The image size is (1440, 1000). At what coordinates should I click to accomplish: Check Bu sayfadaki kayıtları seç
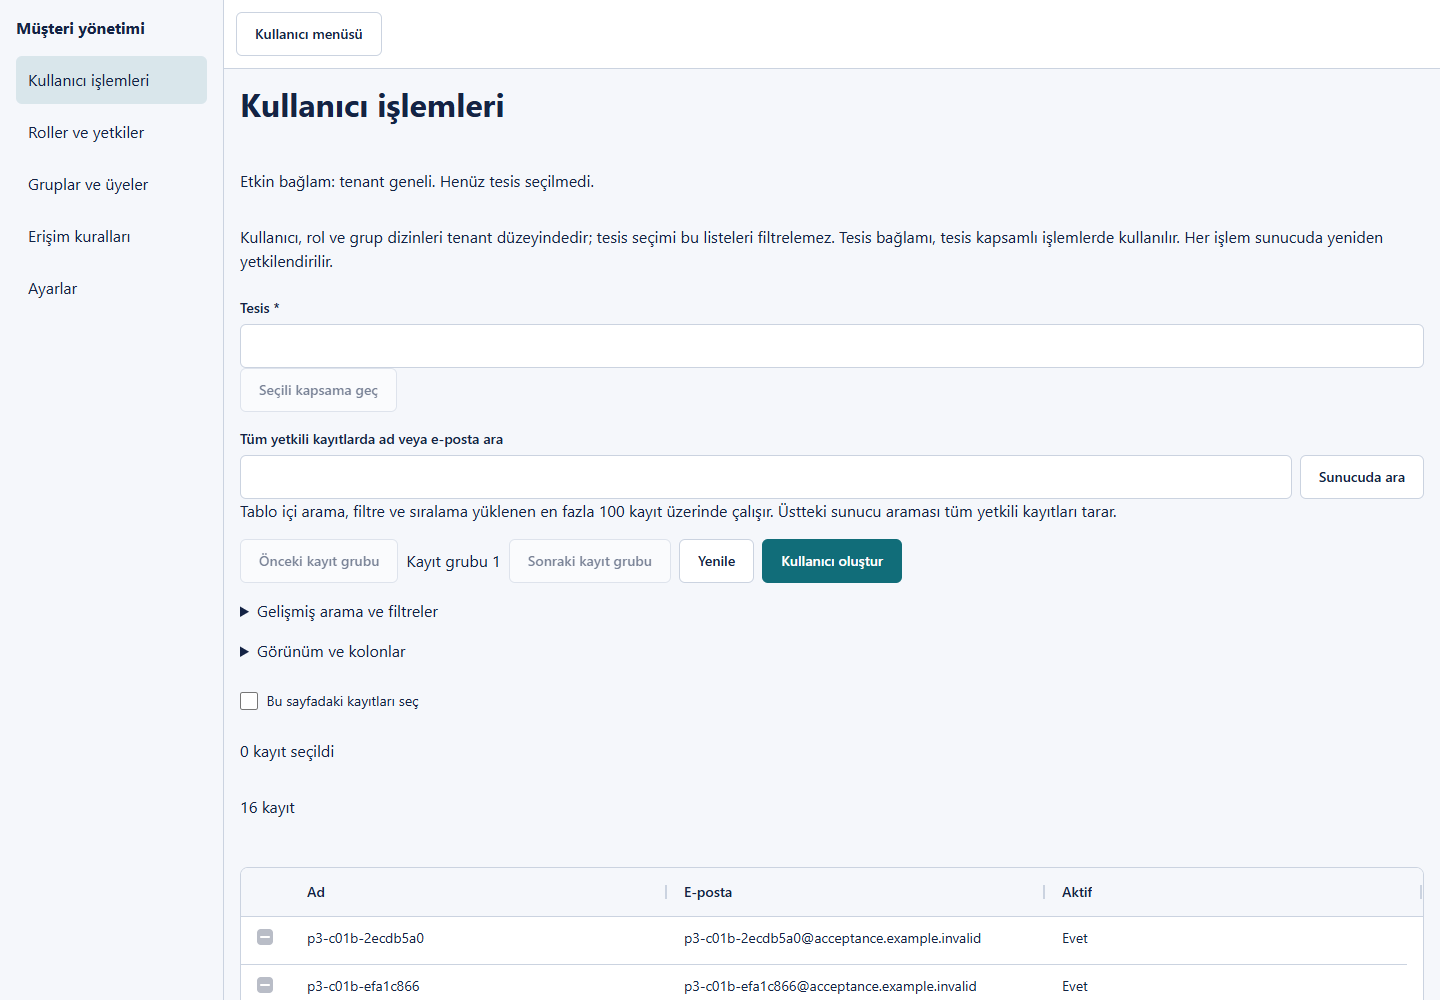coord(249,701)
